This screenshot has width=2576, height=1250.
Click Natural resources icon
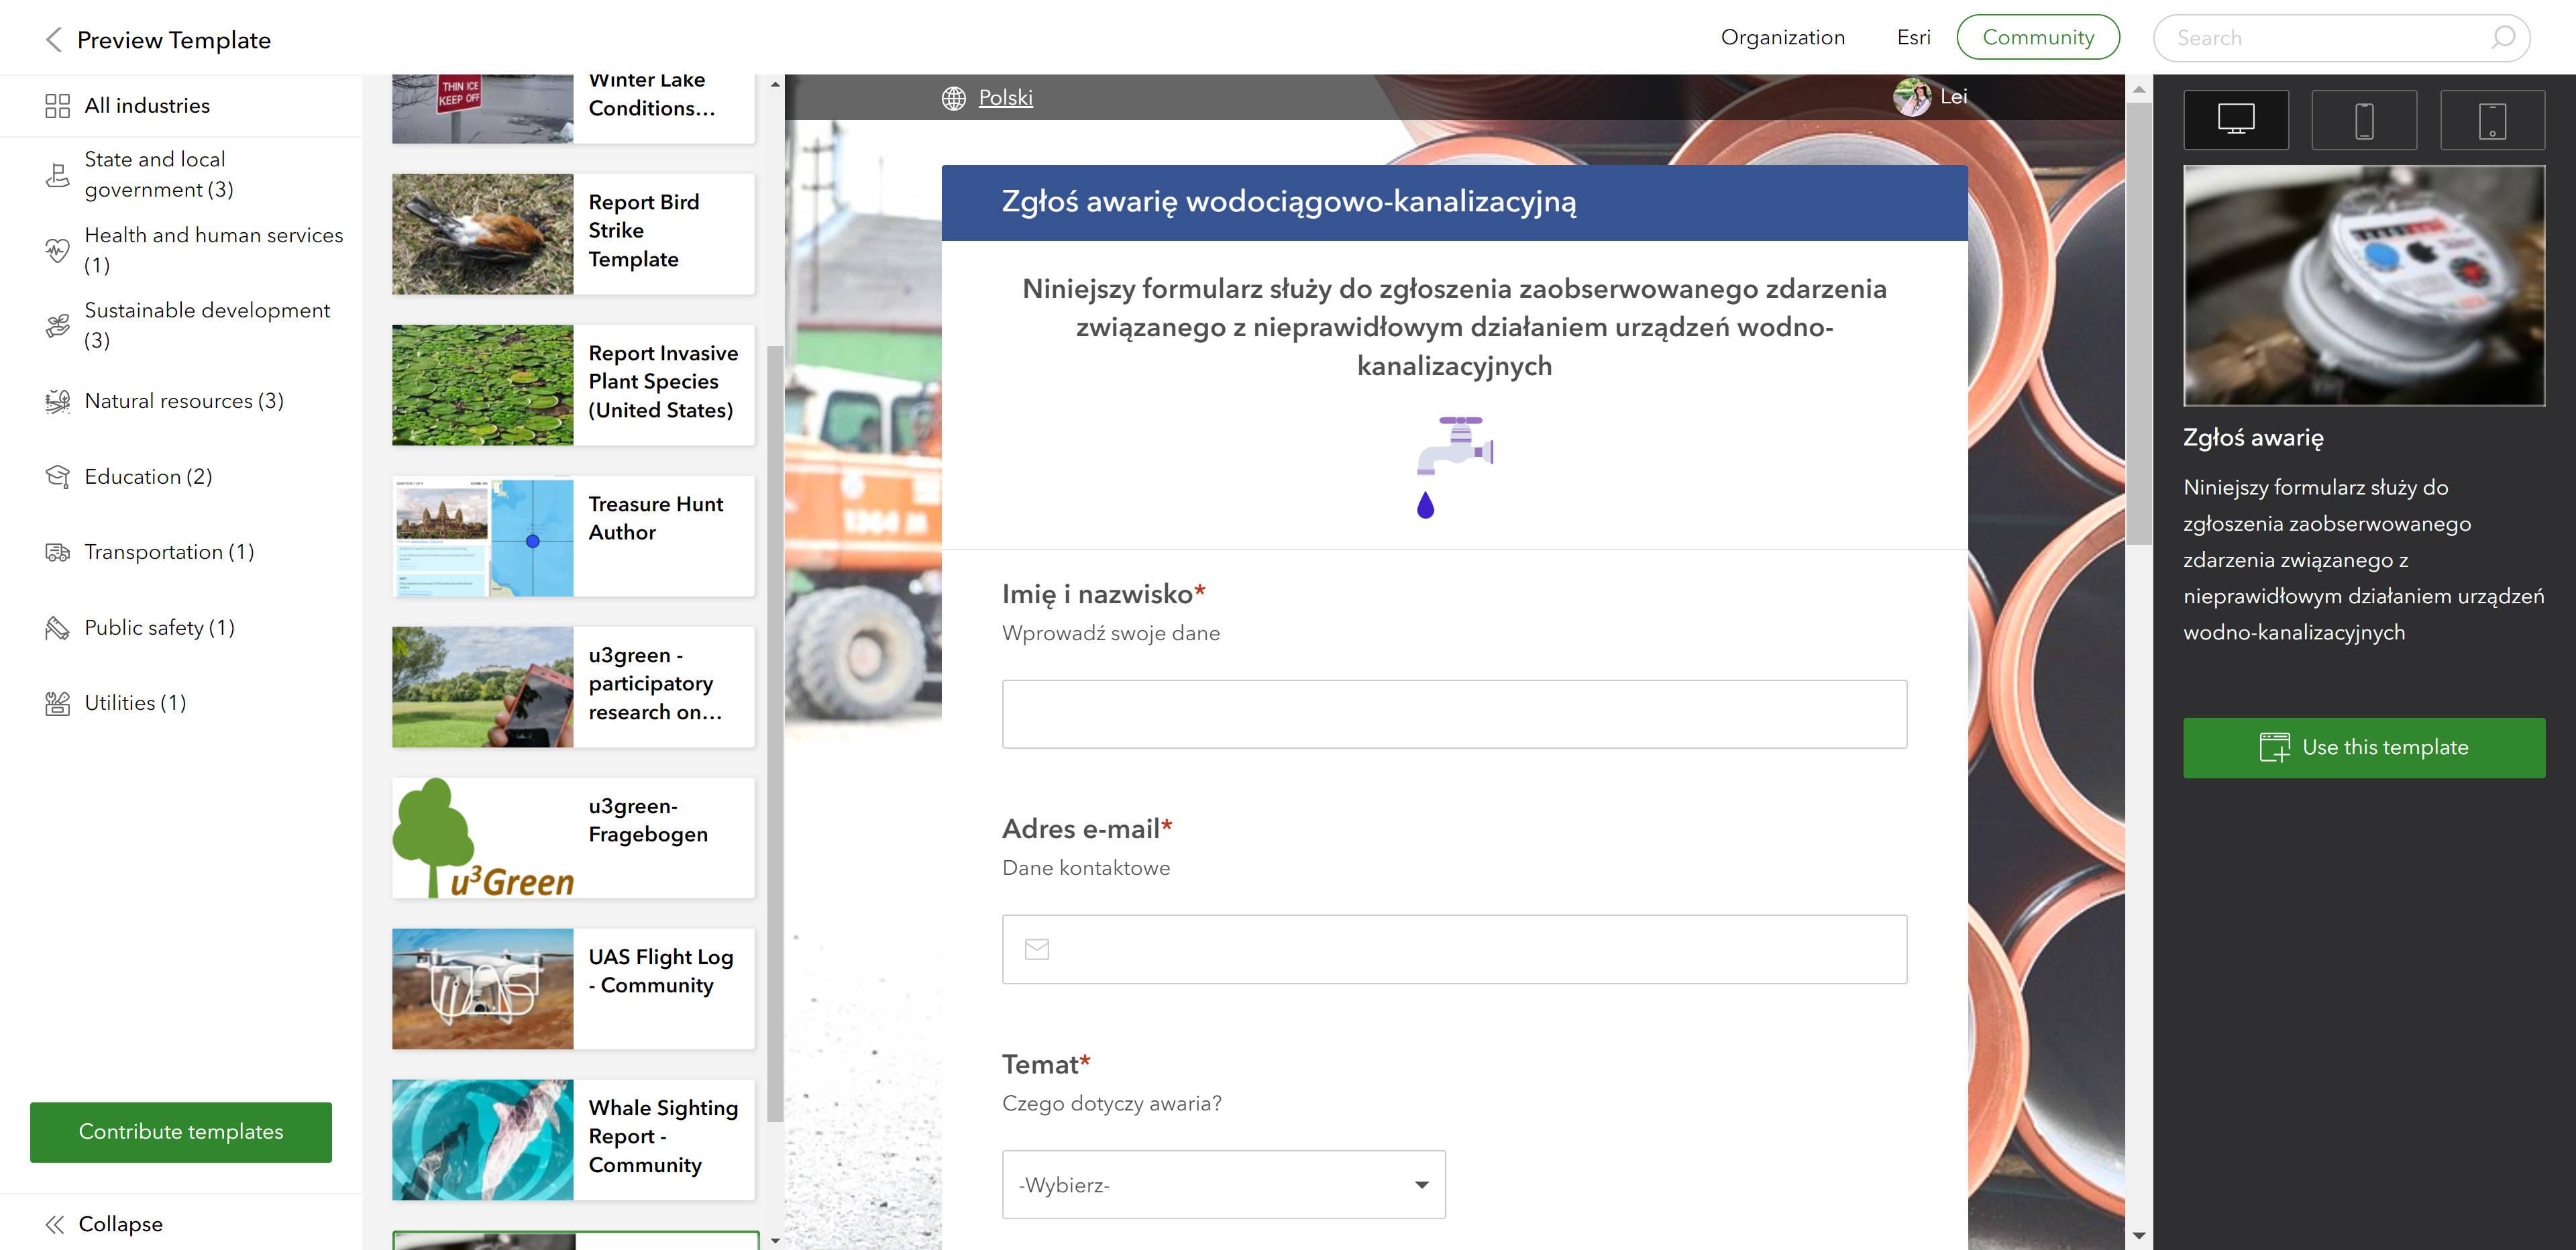point(57,401)
